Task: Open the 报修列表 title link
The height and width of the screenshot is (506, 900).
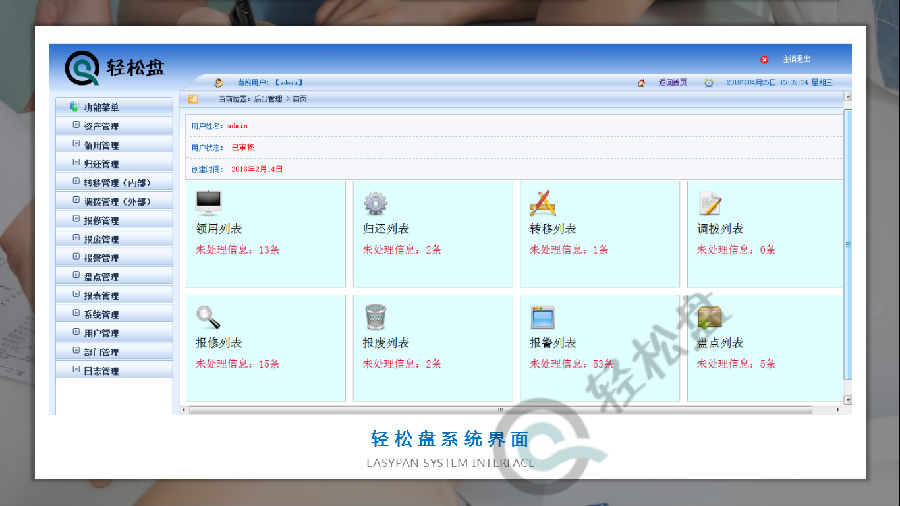Action: coord(219,342)
